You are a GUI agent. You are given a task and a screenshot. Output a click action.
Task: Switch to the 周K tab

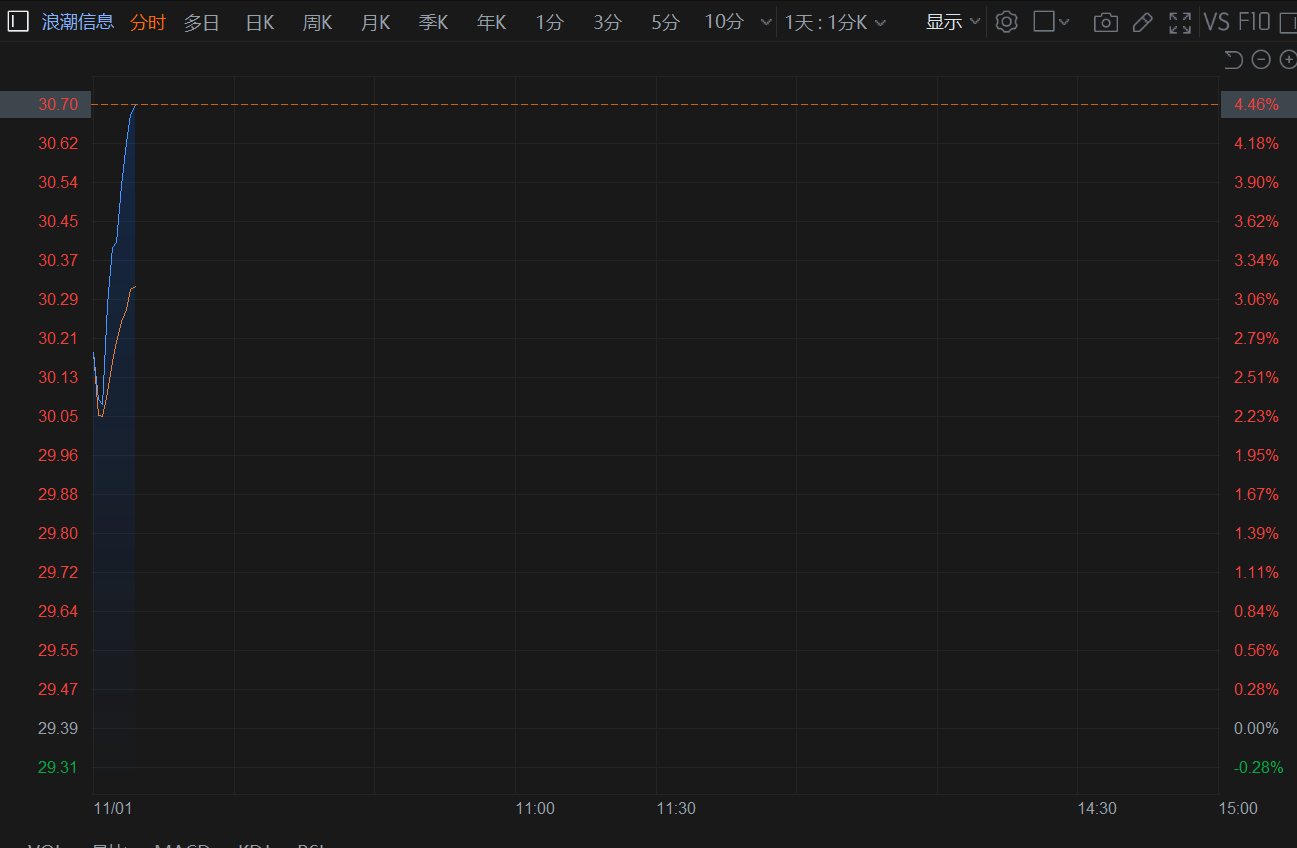click(x=318, y=22)
